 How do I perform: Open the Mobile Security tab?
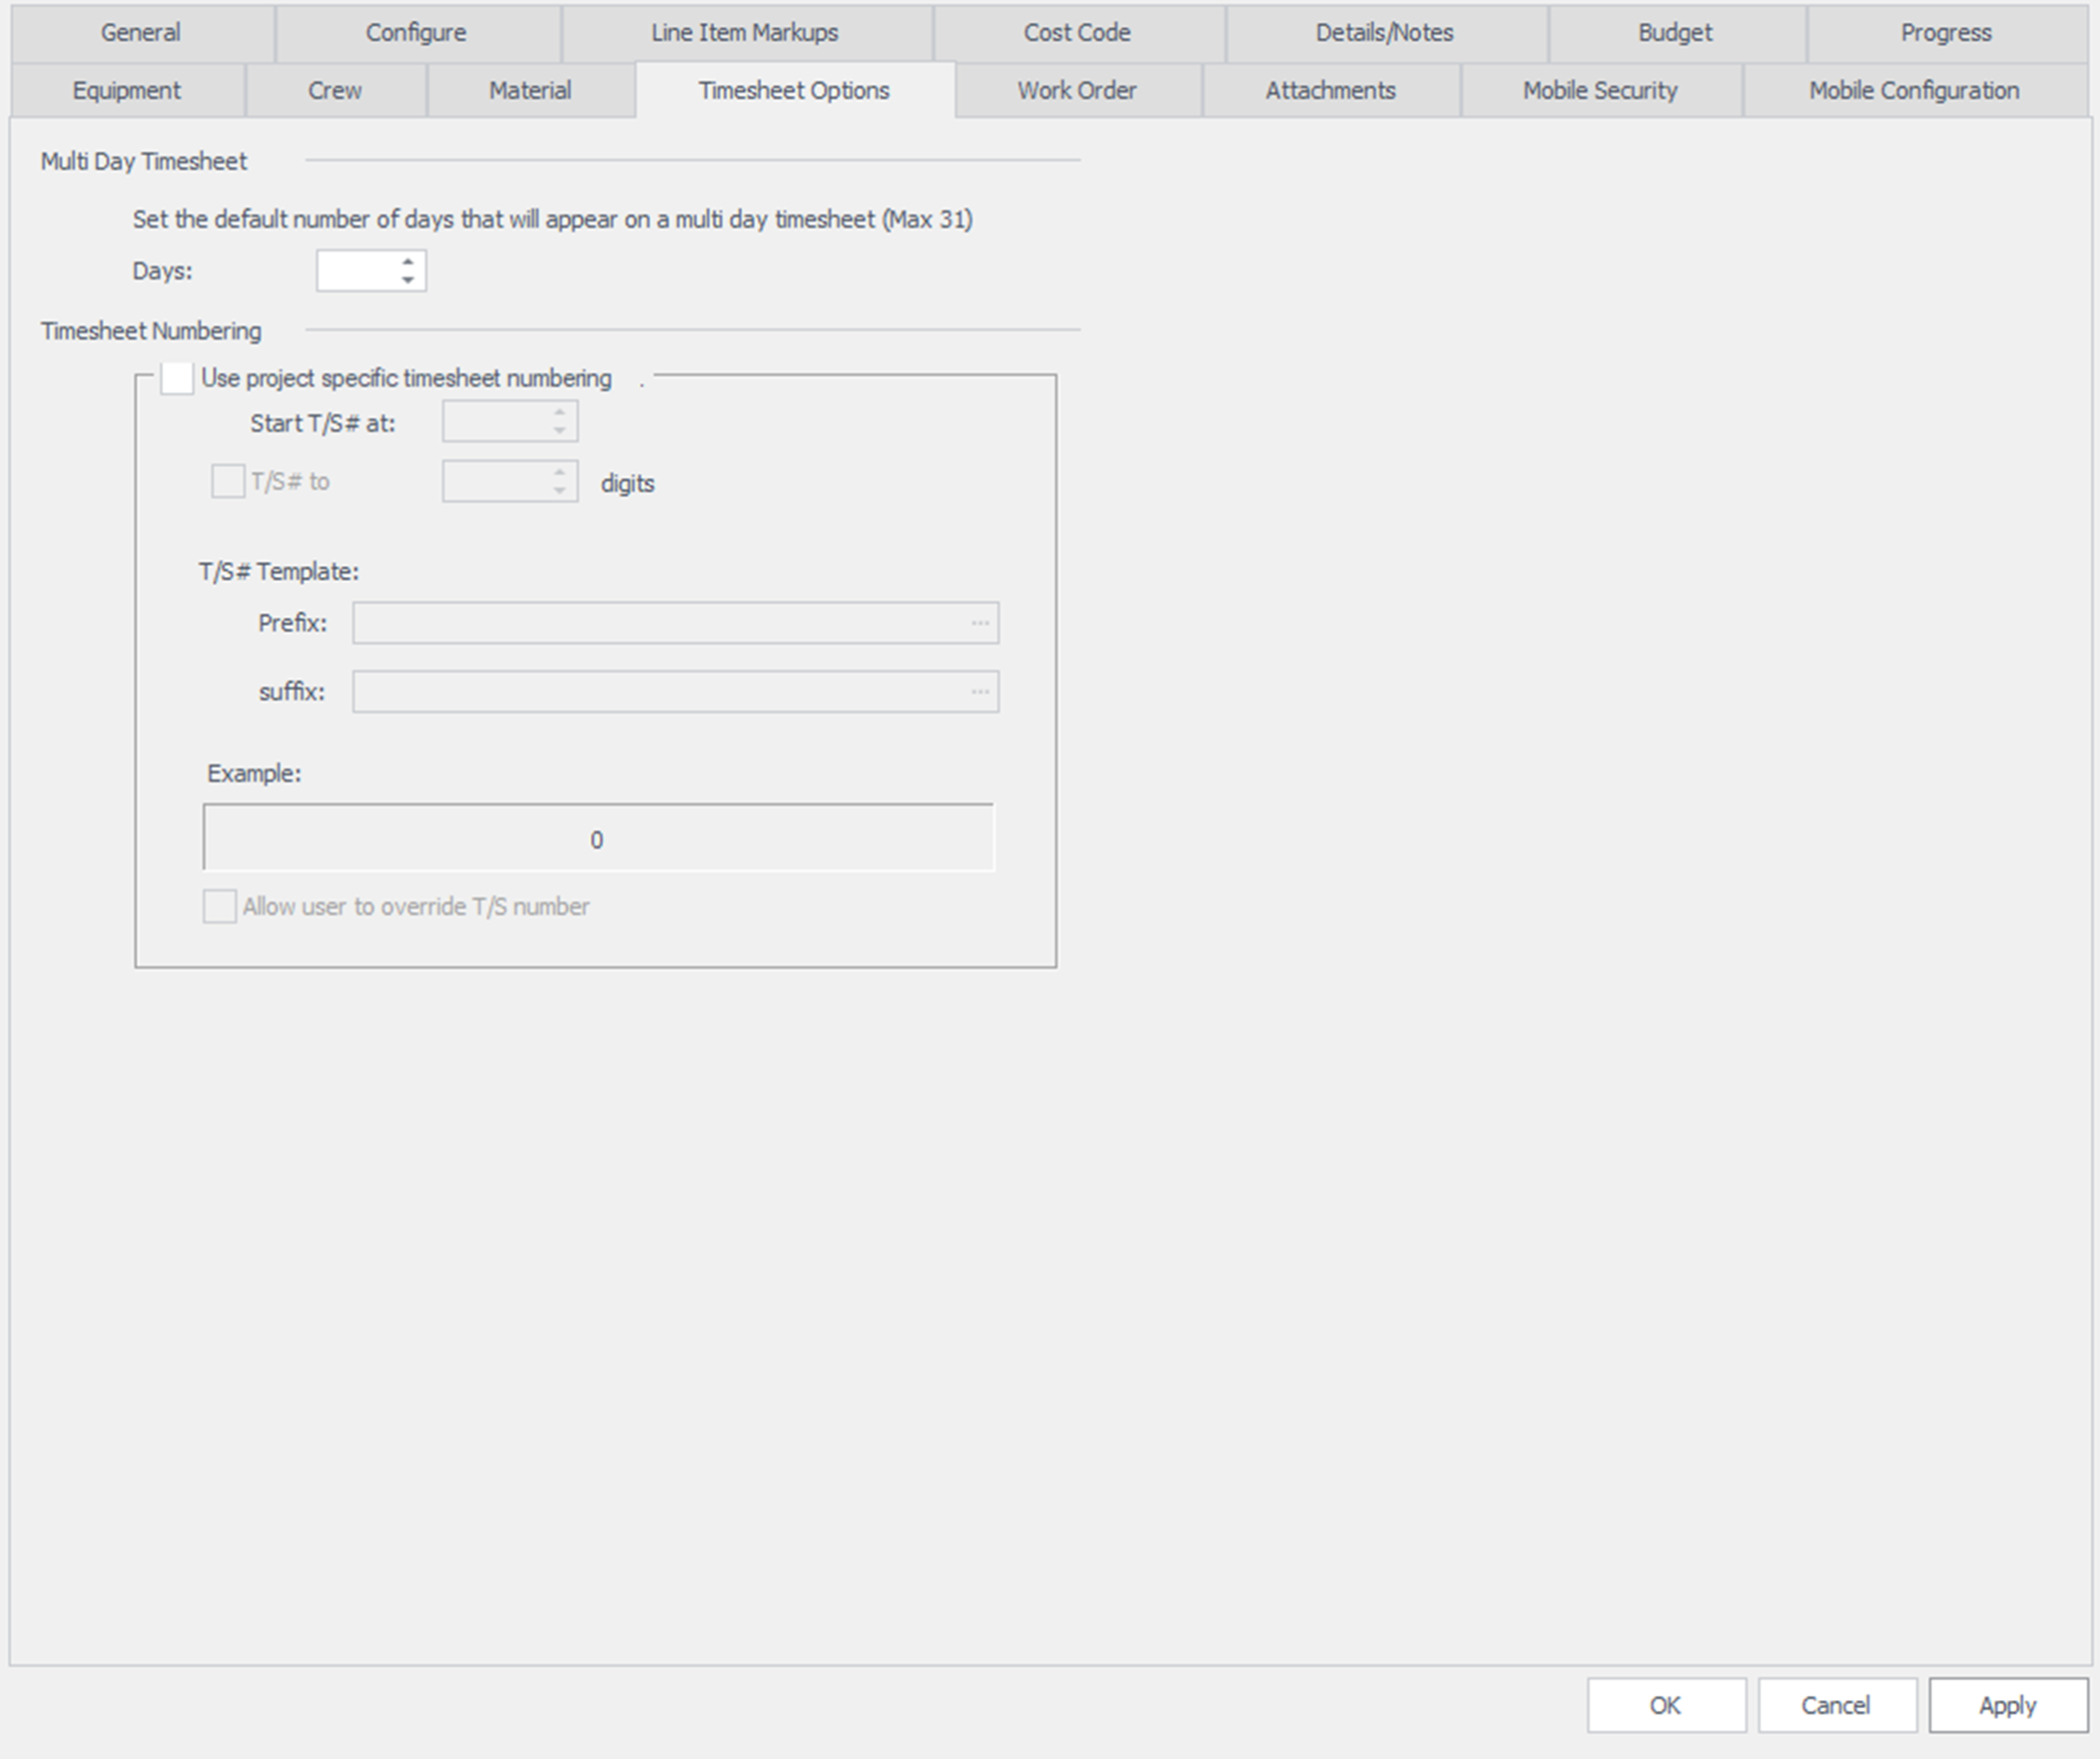pos(1599,91)
